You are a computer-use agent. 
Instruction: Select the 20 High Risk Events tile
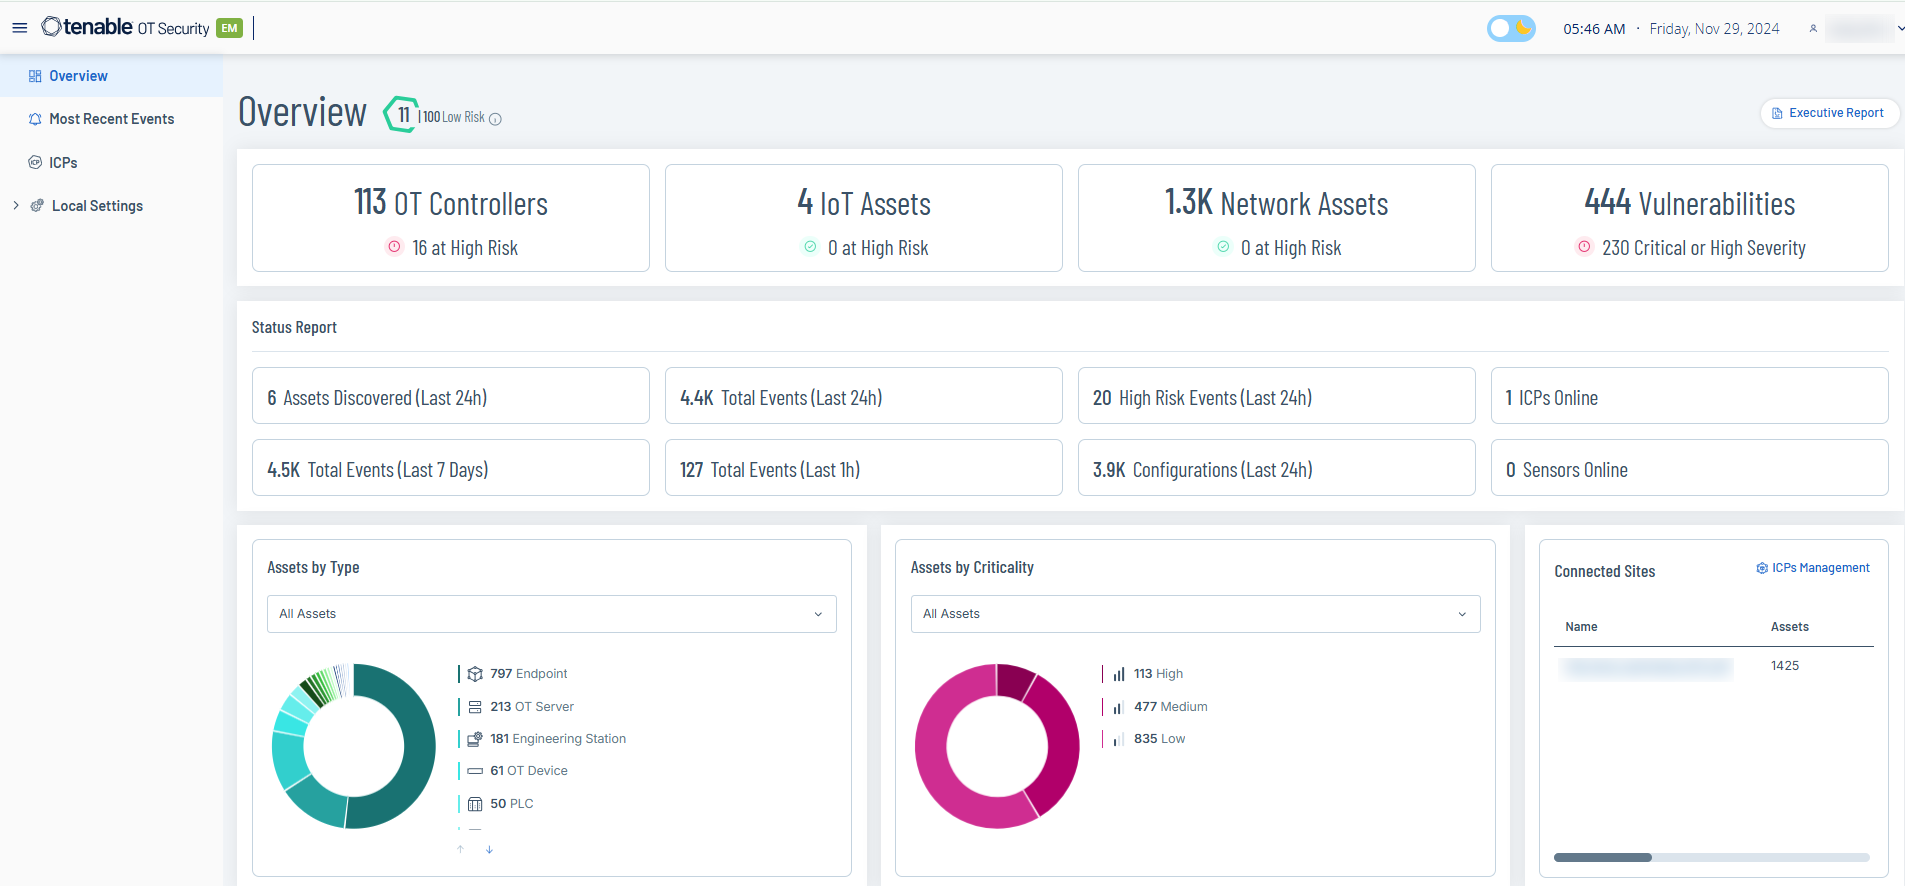[x=1276, y=396]
